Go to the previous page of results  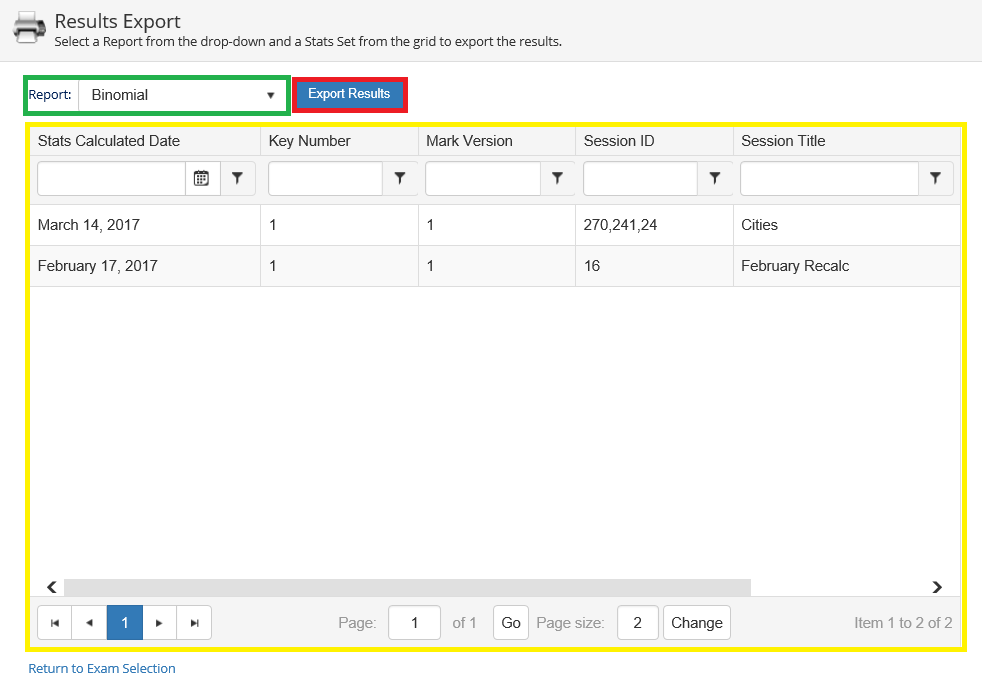(90, 623)
